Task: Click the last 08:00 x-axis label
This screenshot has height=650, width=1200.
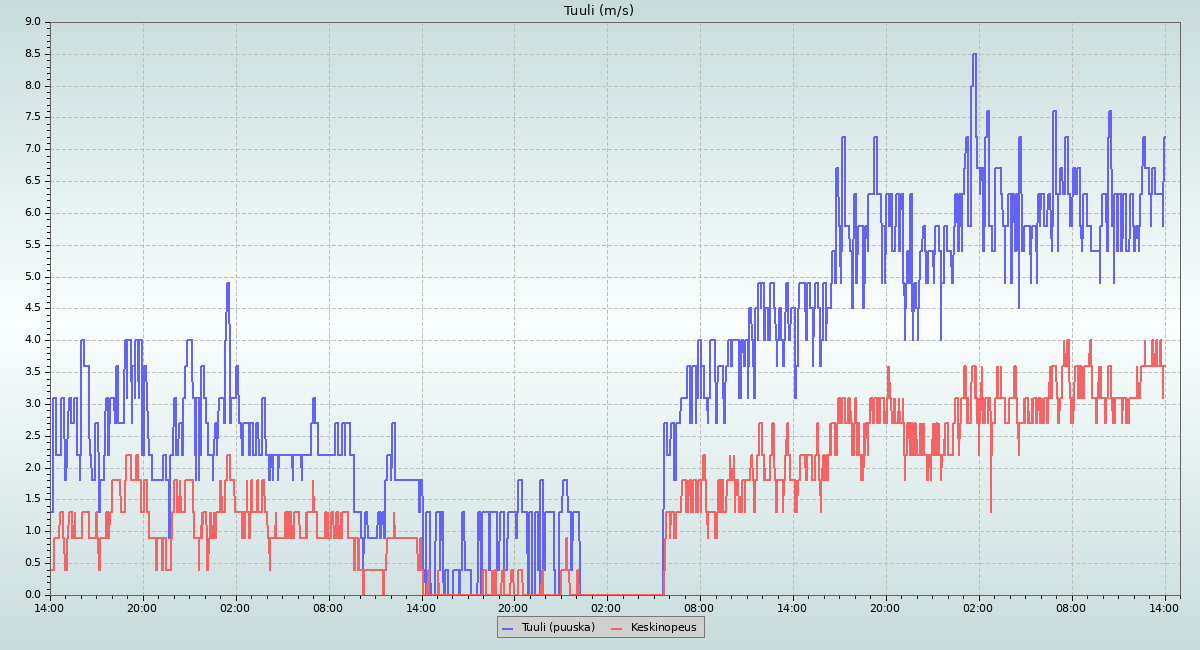Action: click(x=1071, y=608)
